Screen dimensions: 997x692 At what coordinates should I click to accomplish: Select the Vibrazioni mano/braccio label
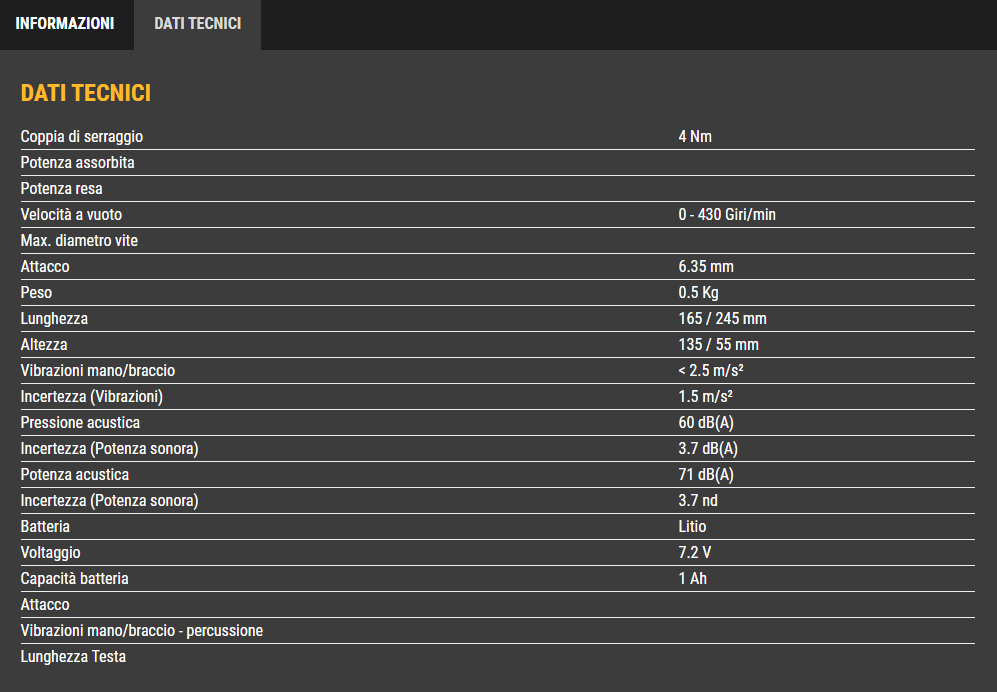(x=97, y=371)
